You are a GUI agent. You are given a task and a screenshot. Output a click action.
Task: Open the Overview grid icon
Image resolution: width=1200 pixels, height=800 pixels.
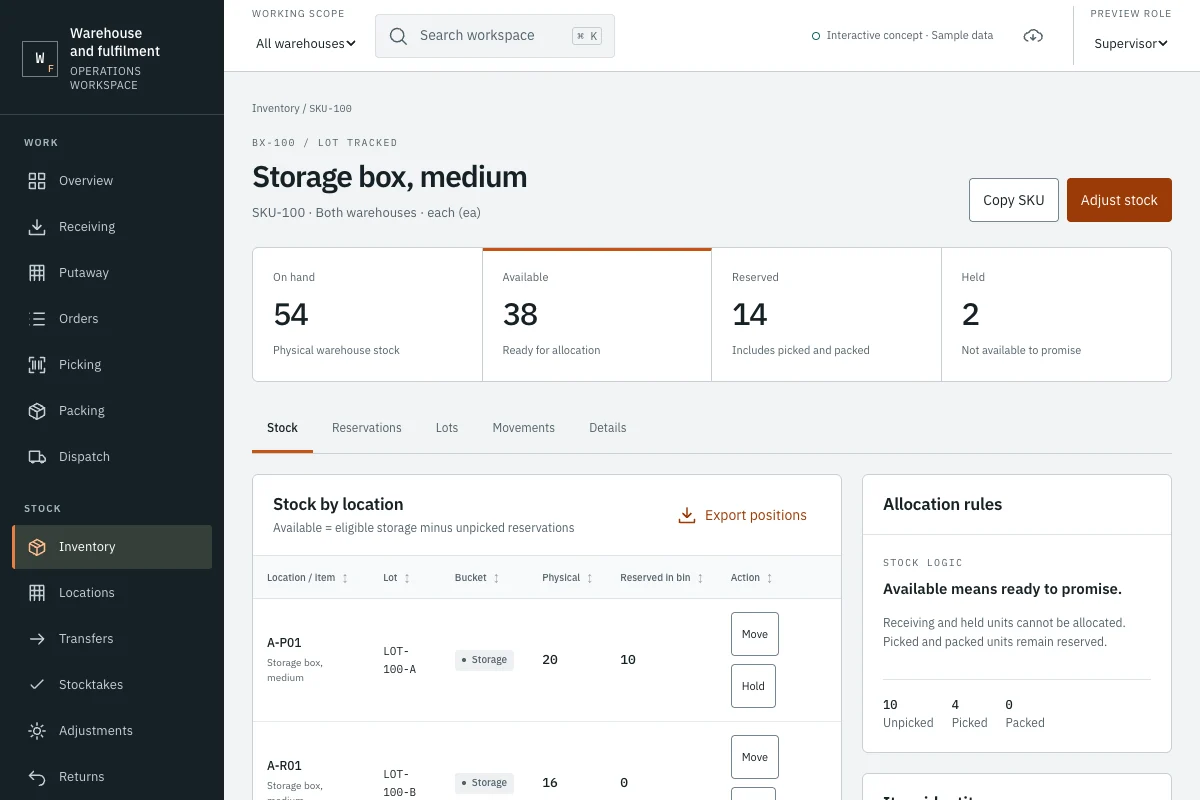click(37, 181)
